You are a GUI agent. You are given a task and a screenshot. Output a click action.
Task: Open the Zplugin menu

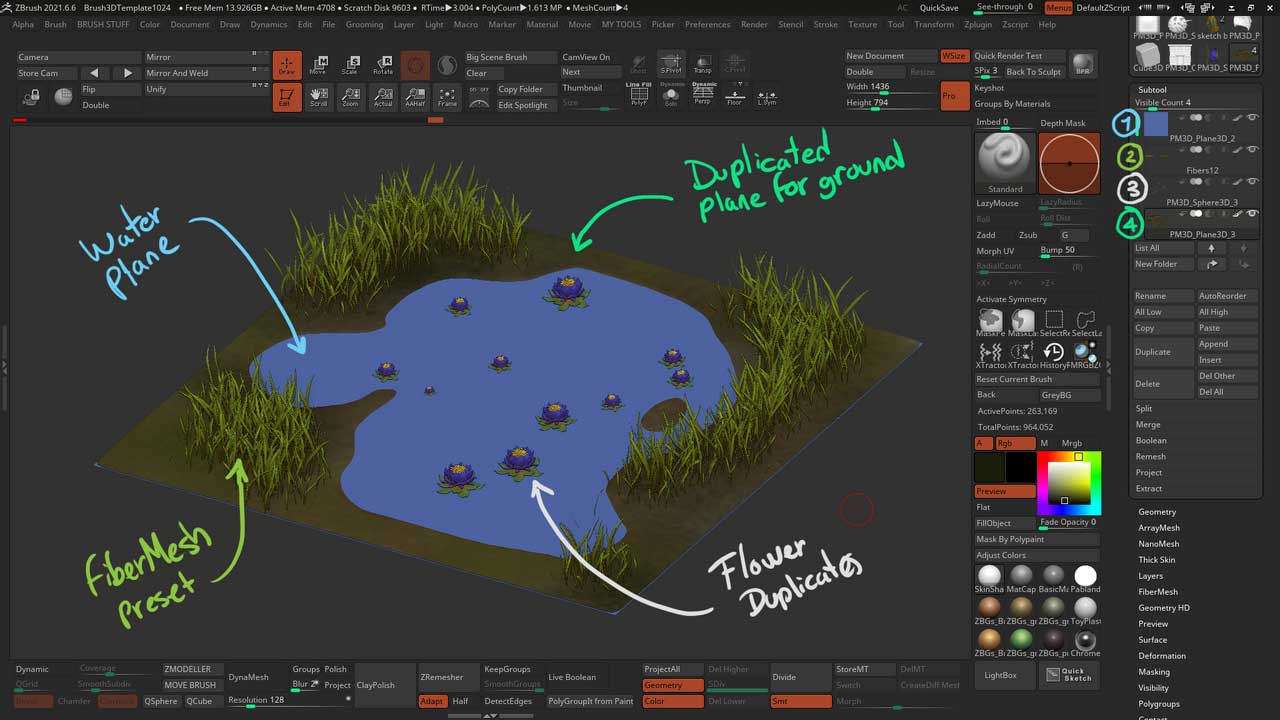click(978, 24)
